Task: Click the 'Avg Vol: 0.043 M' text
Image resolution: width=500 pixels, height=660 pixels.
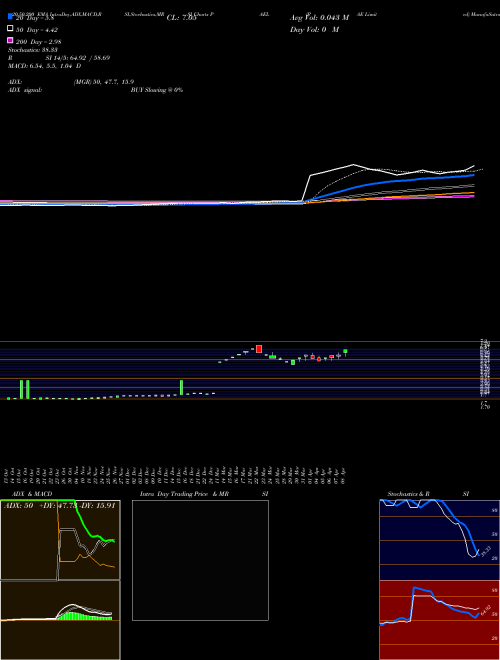Action: (319, 18)
